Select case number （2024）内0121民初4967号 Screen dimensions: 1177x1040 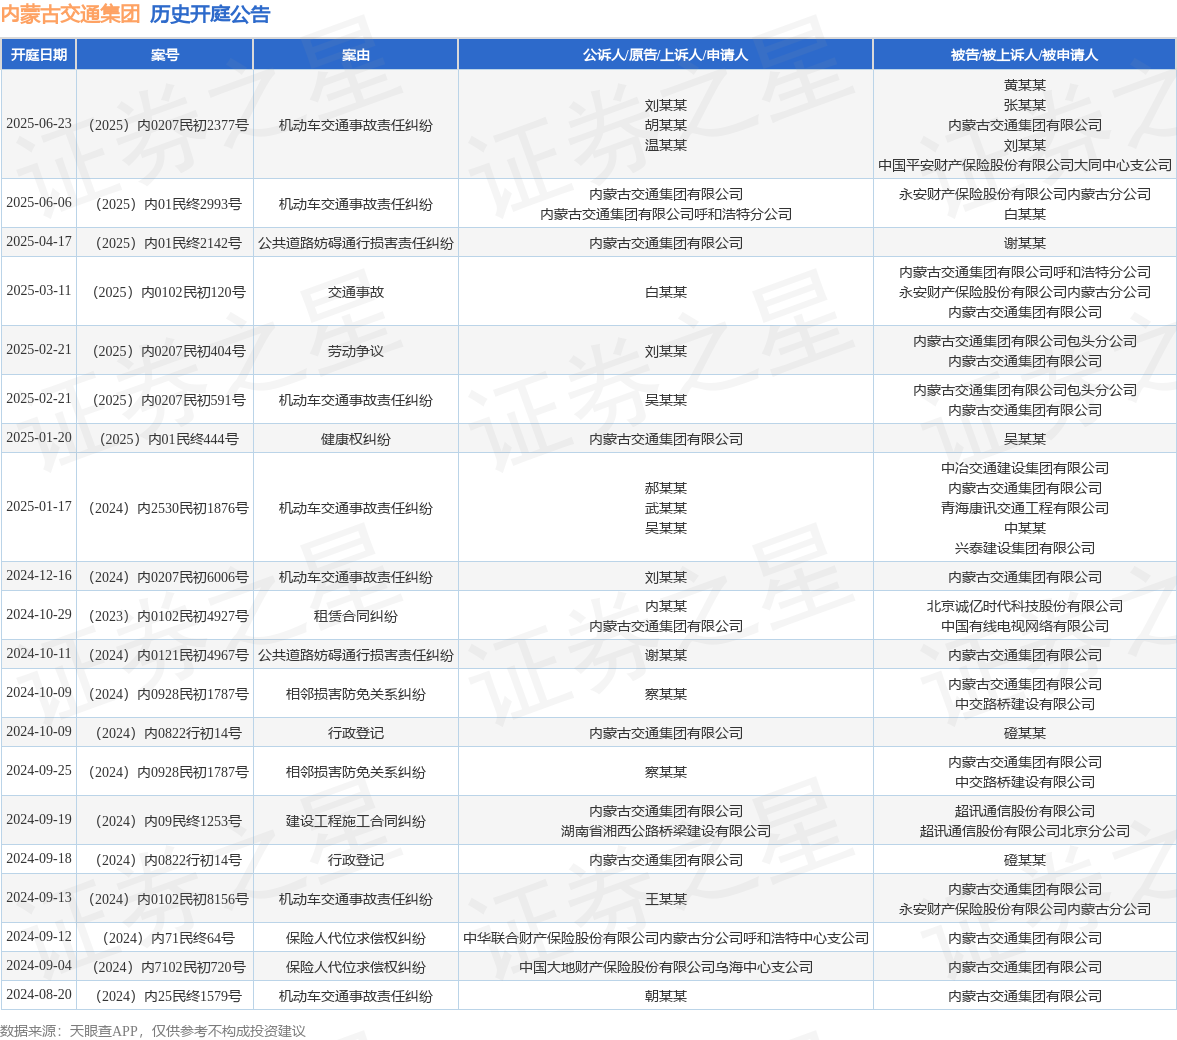[165, 656]
